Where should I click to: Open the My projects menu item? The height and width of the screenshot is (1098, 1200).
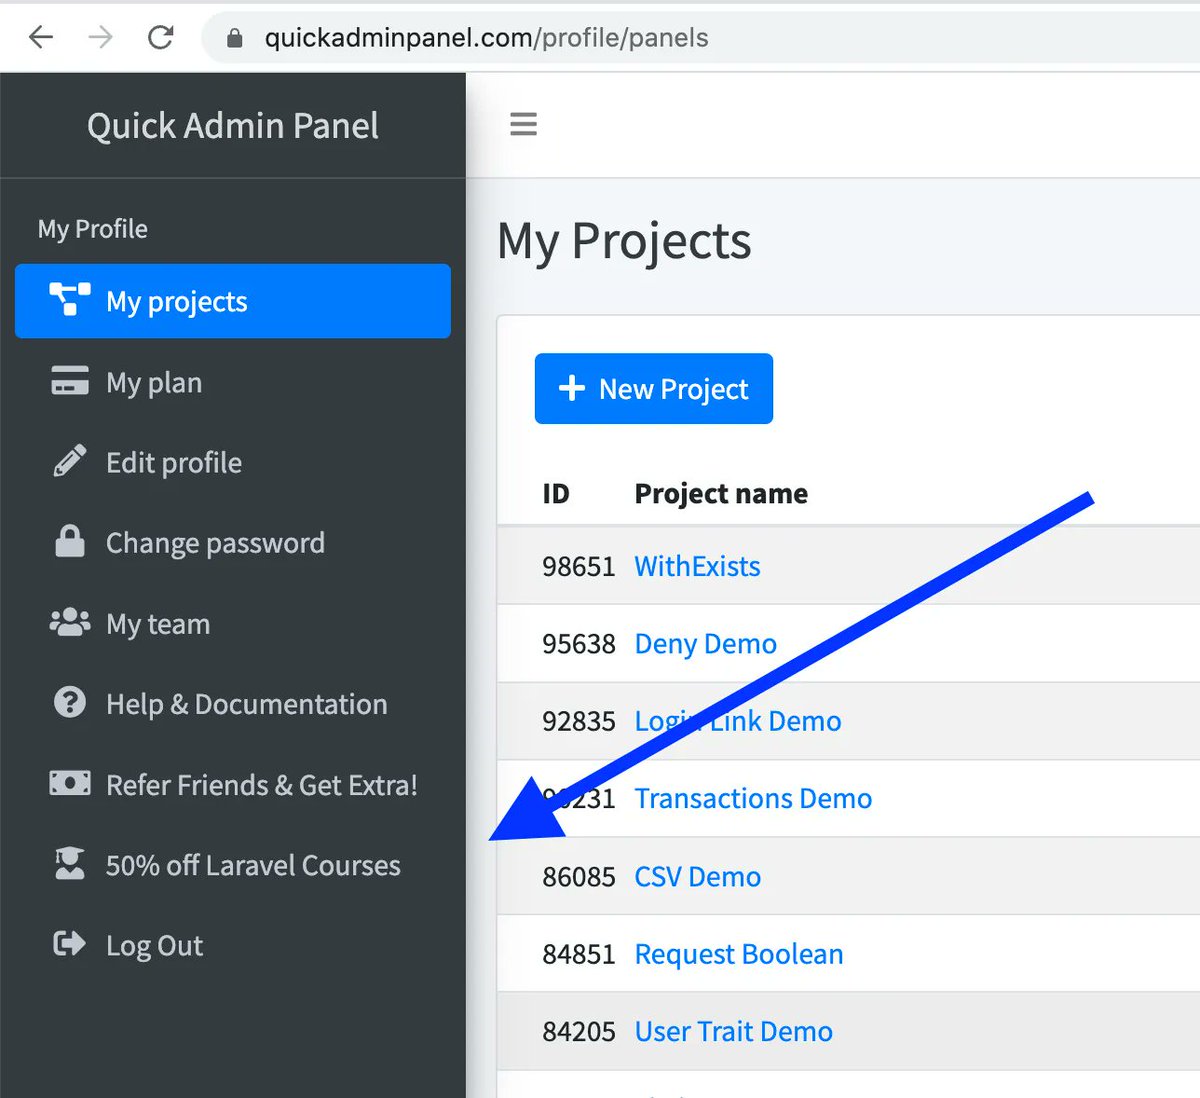click(233, 301)
